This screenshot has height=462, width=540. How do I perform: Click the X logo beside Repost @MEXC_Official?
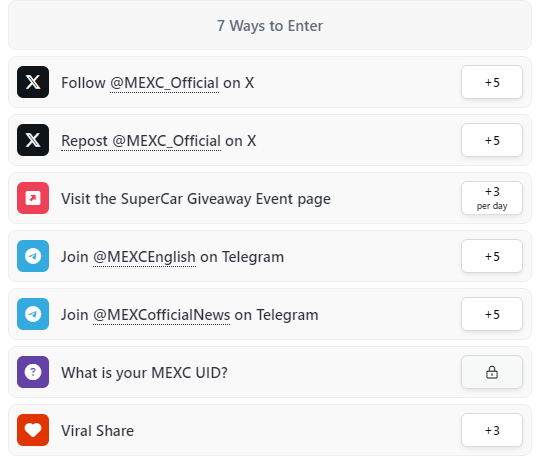pyautogui.click(x=33, y=140)
